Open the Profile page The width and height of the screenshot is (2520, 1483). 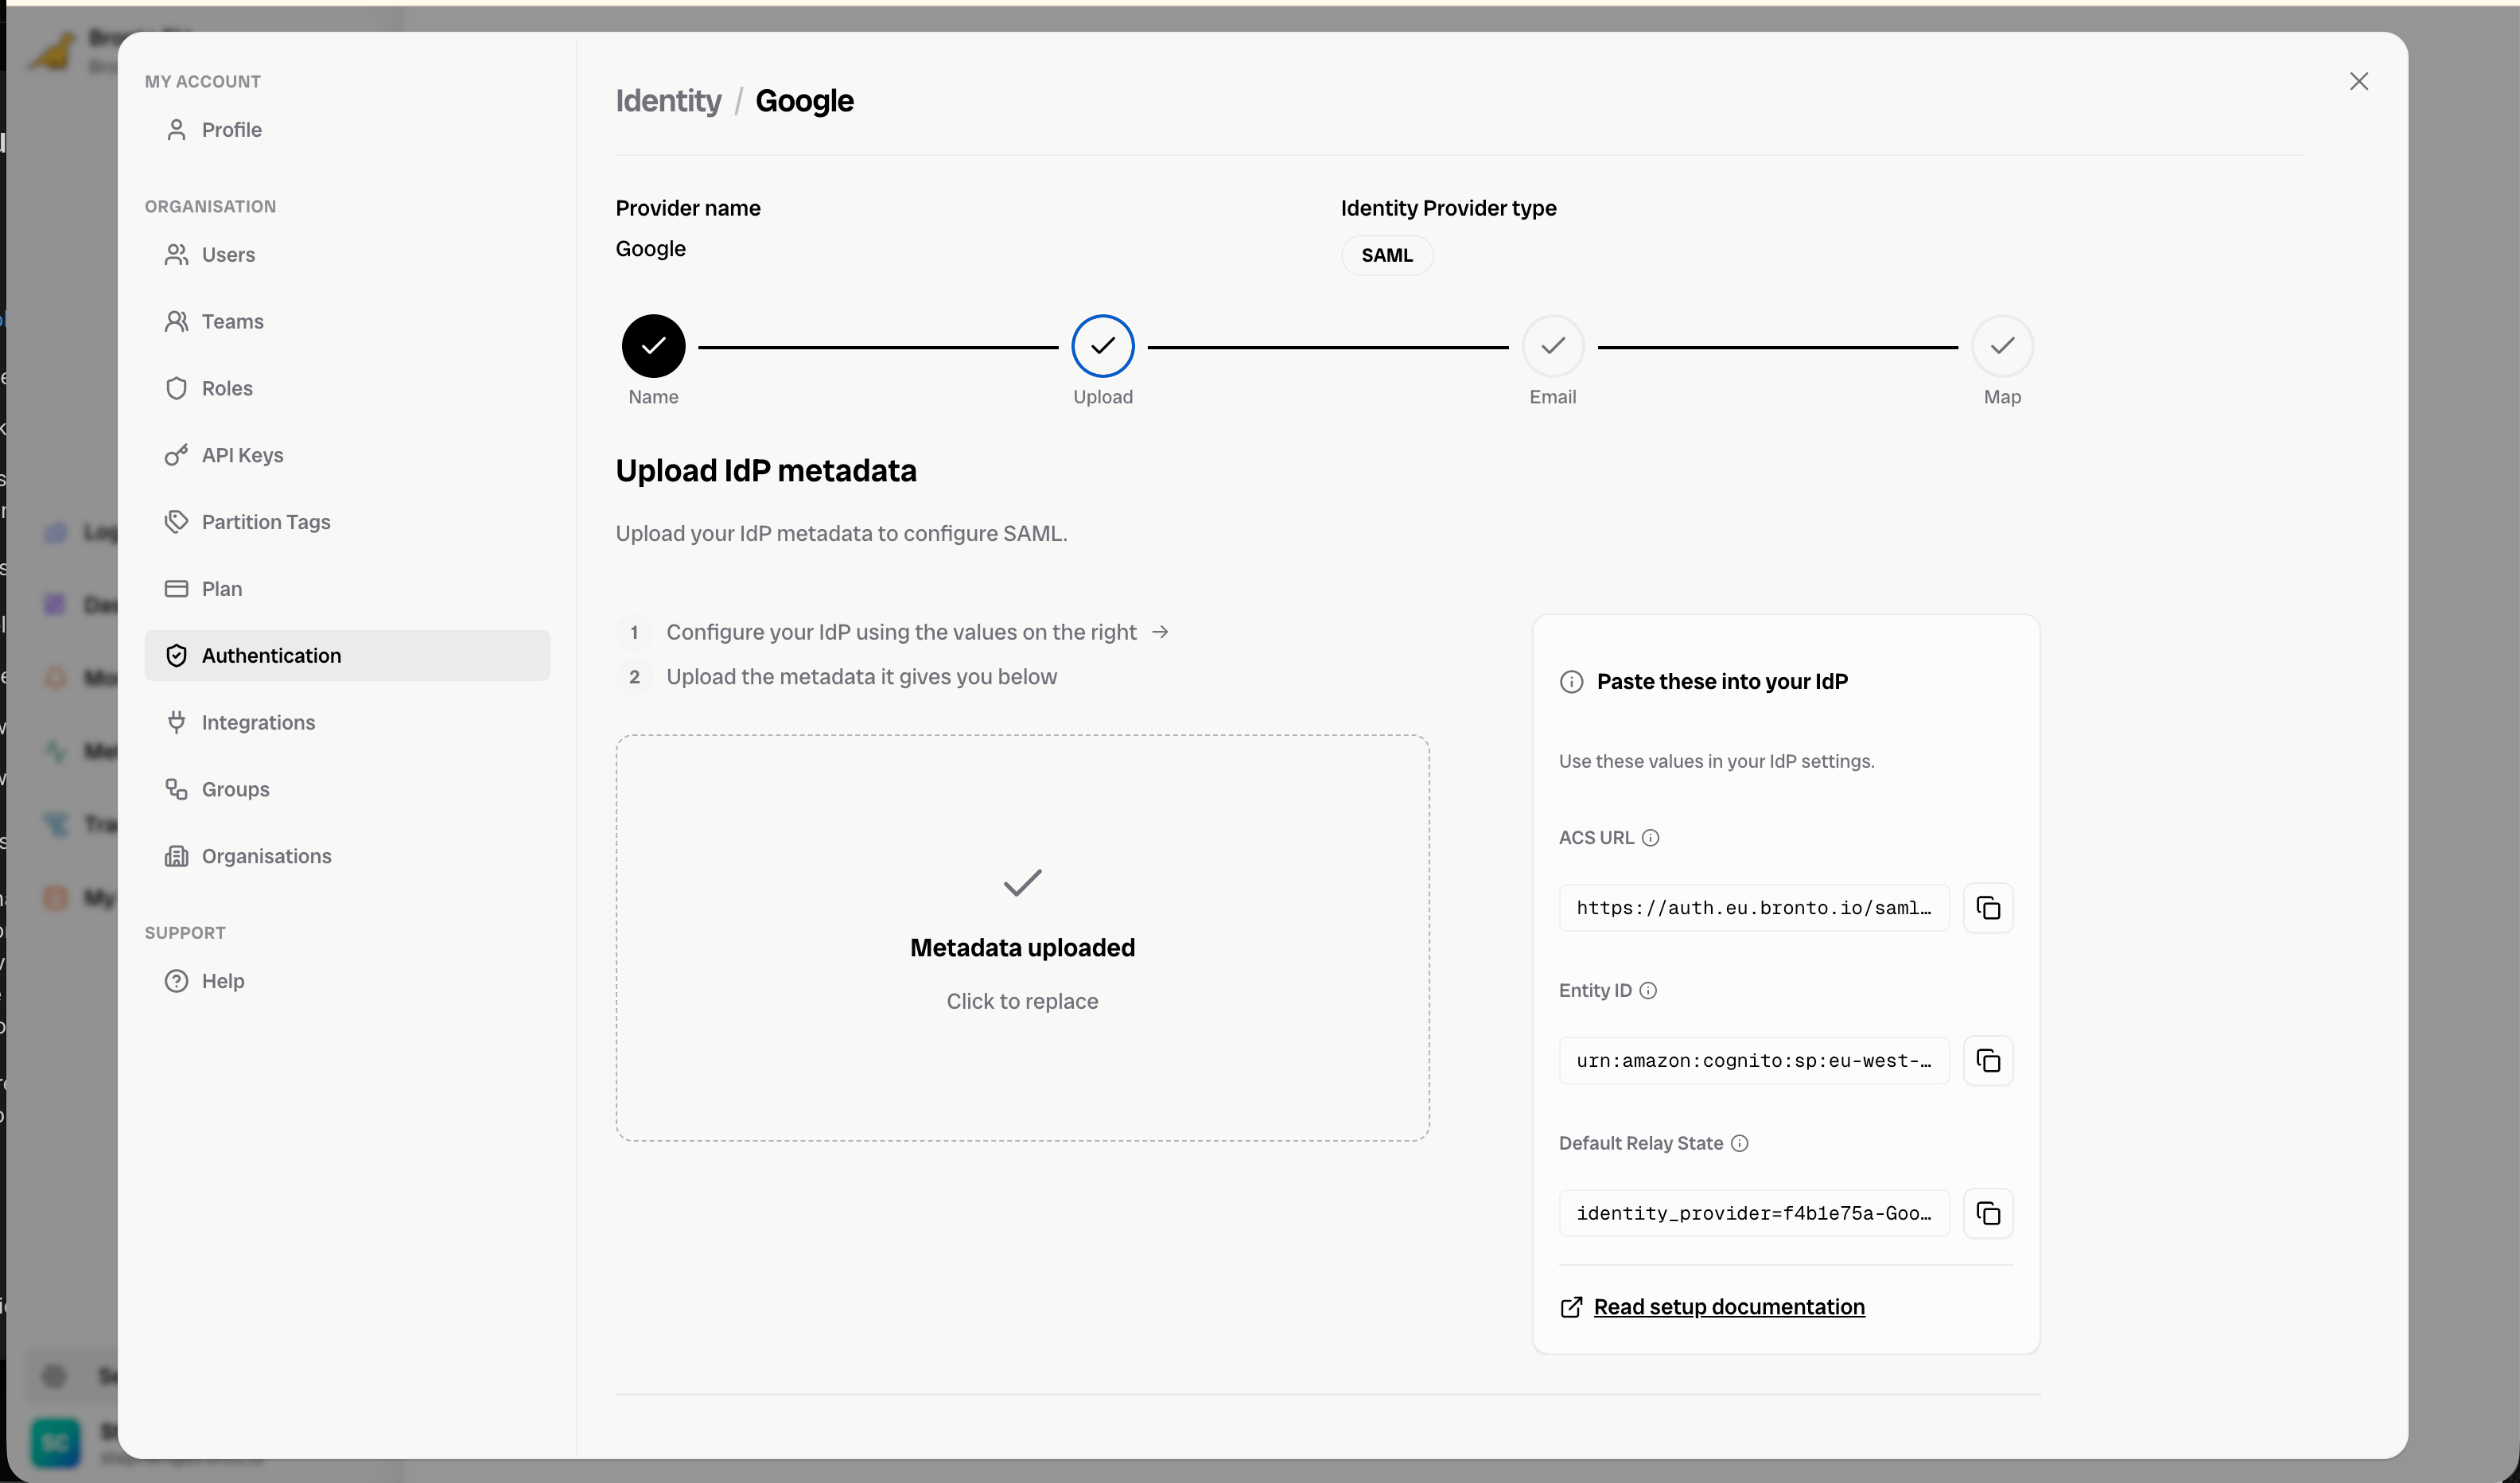(346, 130)
